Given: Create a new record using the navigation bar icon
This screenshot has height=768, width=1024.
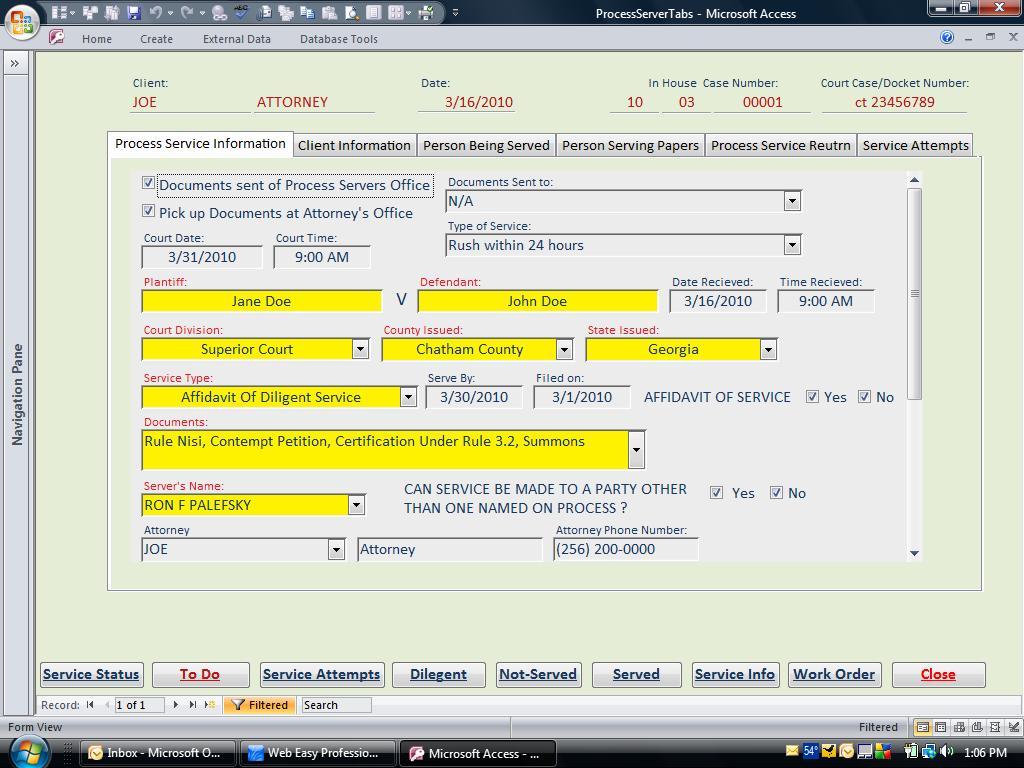Looking at the screenshot, I should [x=210, y=705].
